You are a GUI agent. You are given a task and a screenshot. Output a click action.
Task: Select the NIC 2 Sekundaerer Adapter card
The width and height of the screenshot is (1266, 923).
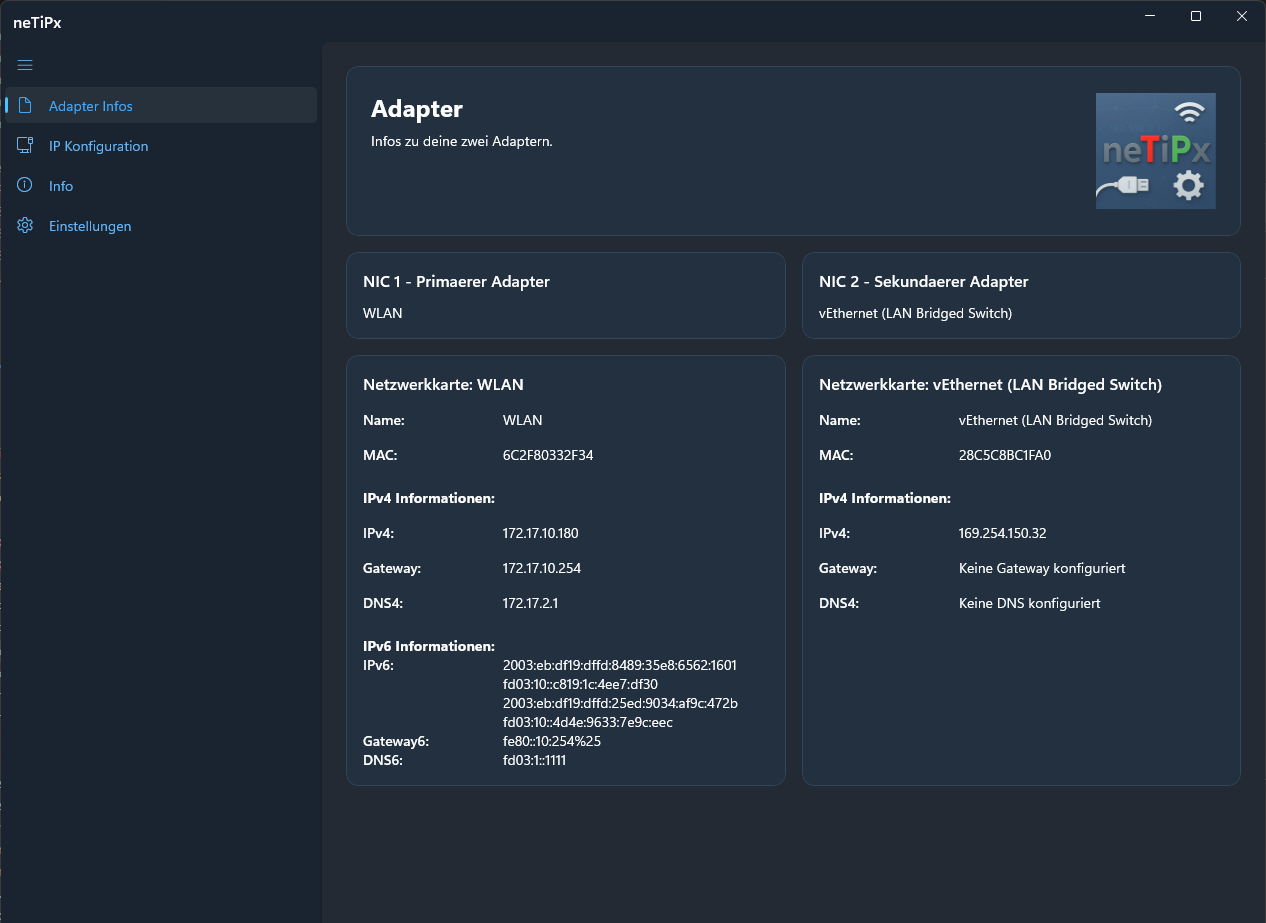tap(1021, 295)
